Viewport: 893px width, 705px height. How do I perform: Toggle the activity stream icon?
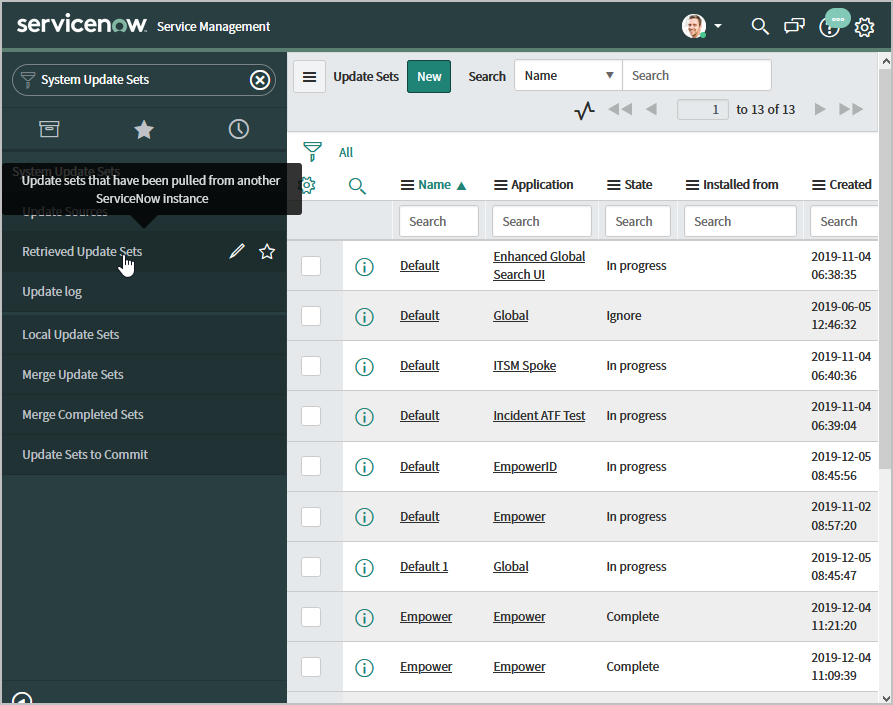[585, 110]
